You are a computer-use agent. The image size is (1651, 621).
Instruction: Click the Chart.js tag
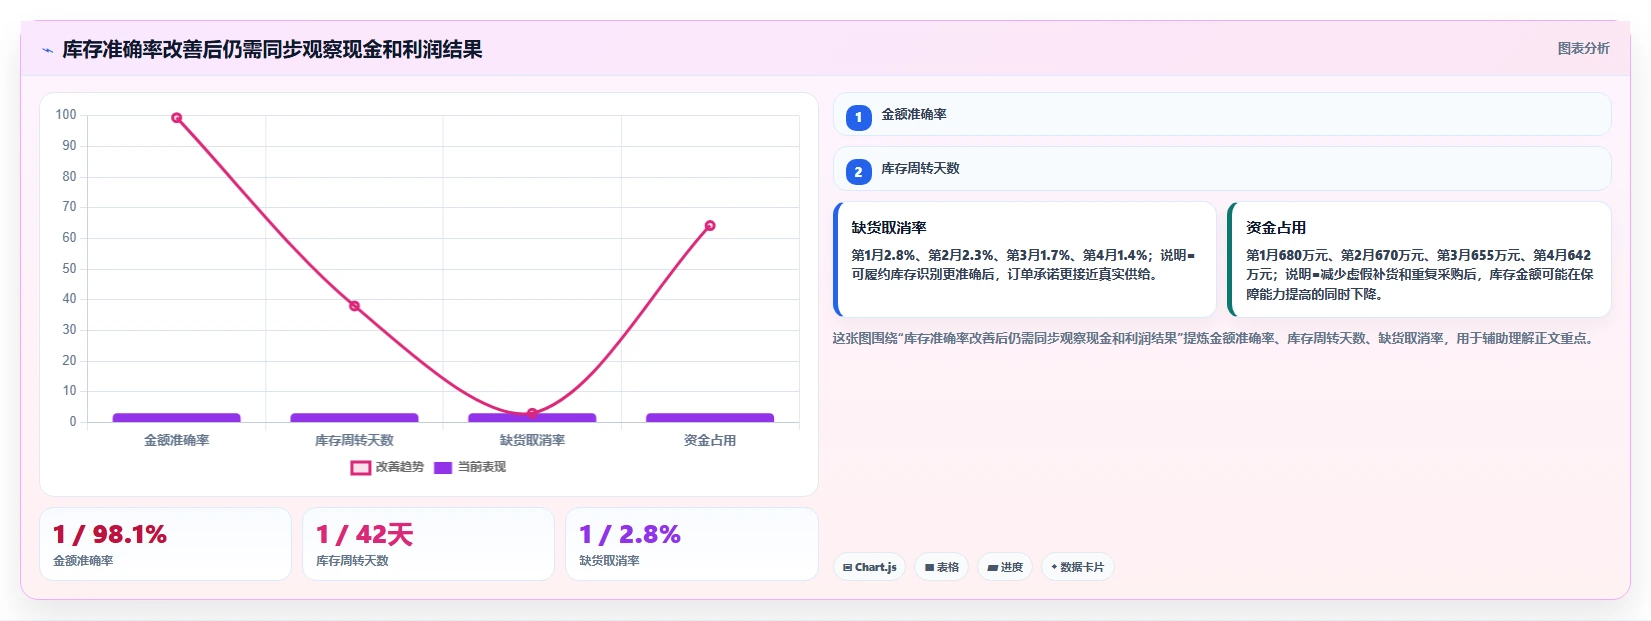click(x=870, y=567)
